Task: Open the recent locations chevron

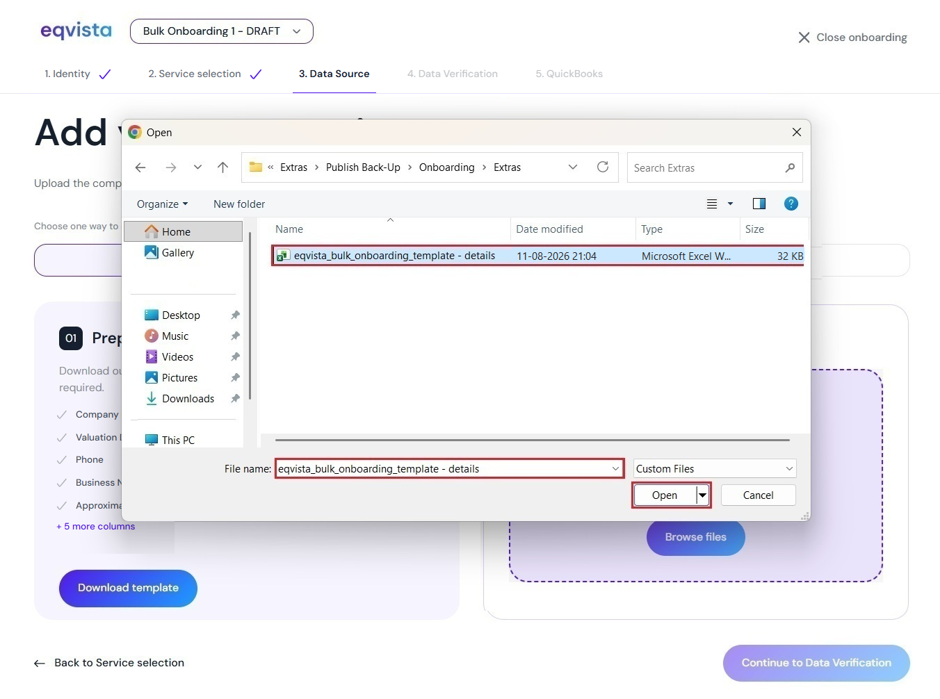Action: 197,167
